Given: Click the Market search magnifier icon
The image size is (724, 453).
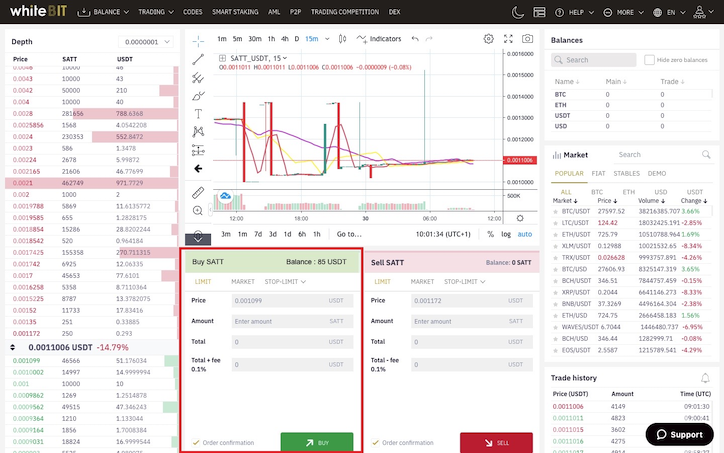Looking at the screenshot, I should [706, 155].
